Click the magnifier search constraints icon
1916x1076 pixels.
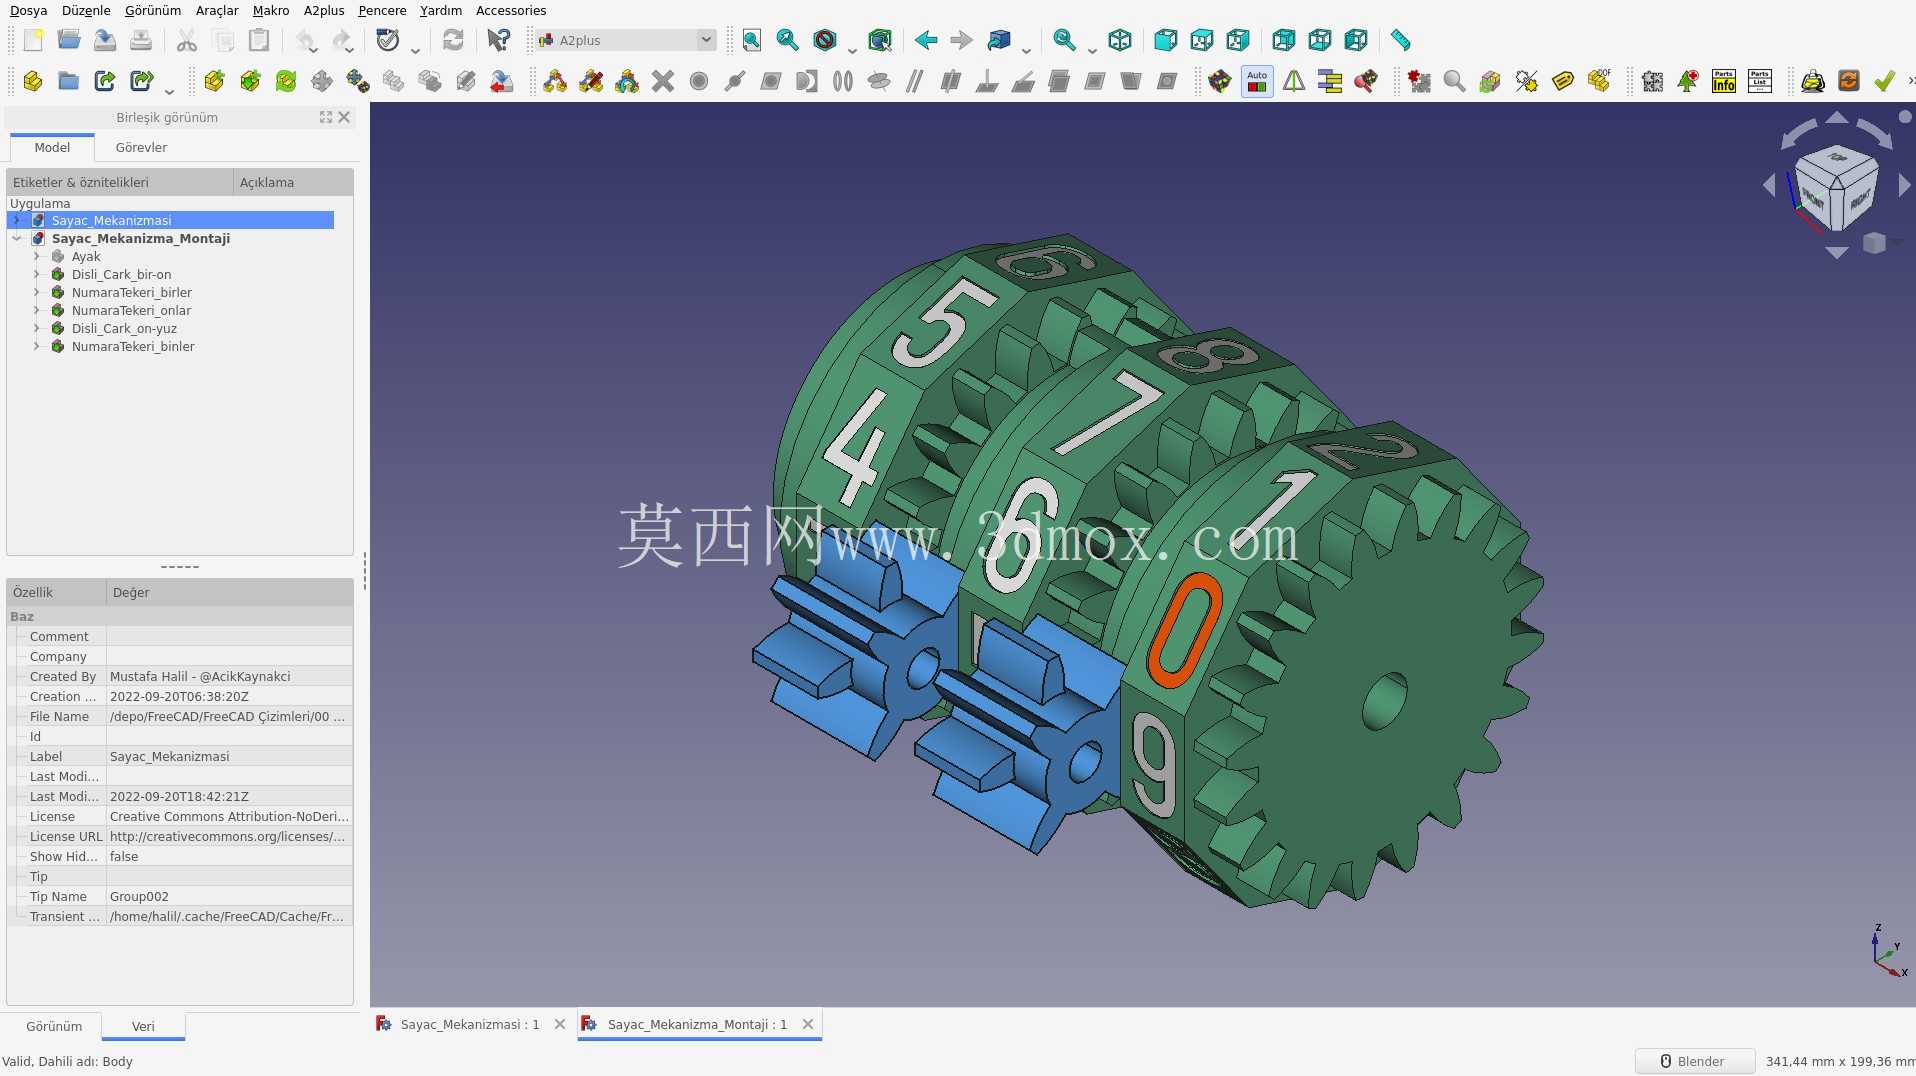[x=1455, y=81]
